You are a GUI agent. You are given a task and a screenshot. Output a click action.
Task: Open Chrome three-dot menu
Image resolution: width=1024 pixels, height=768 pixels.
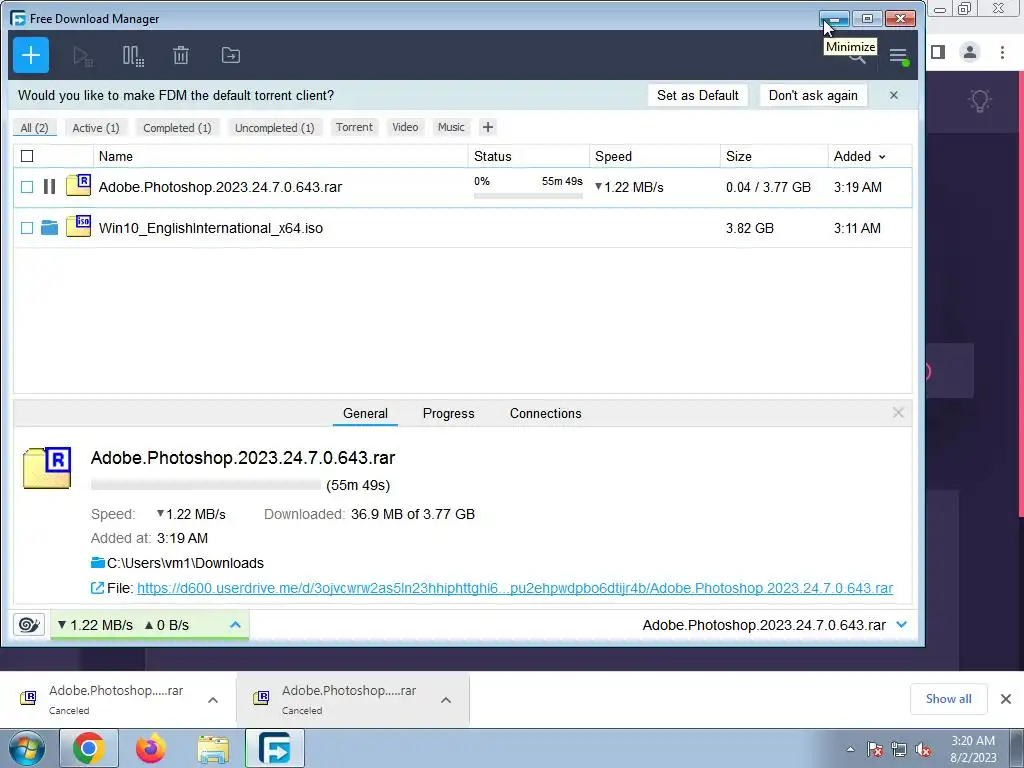coord(1002,52)
